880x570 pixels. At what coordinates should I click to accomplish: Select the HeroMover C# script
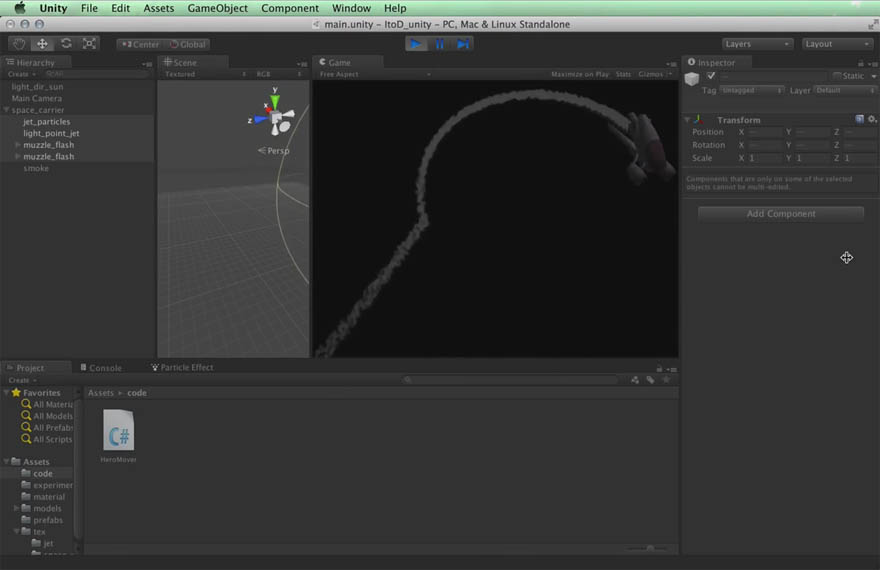point(118,436)
